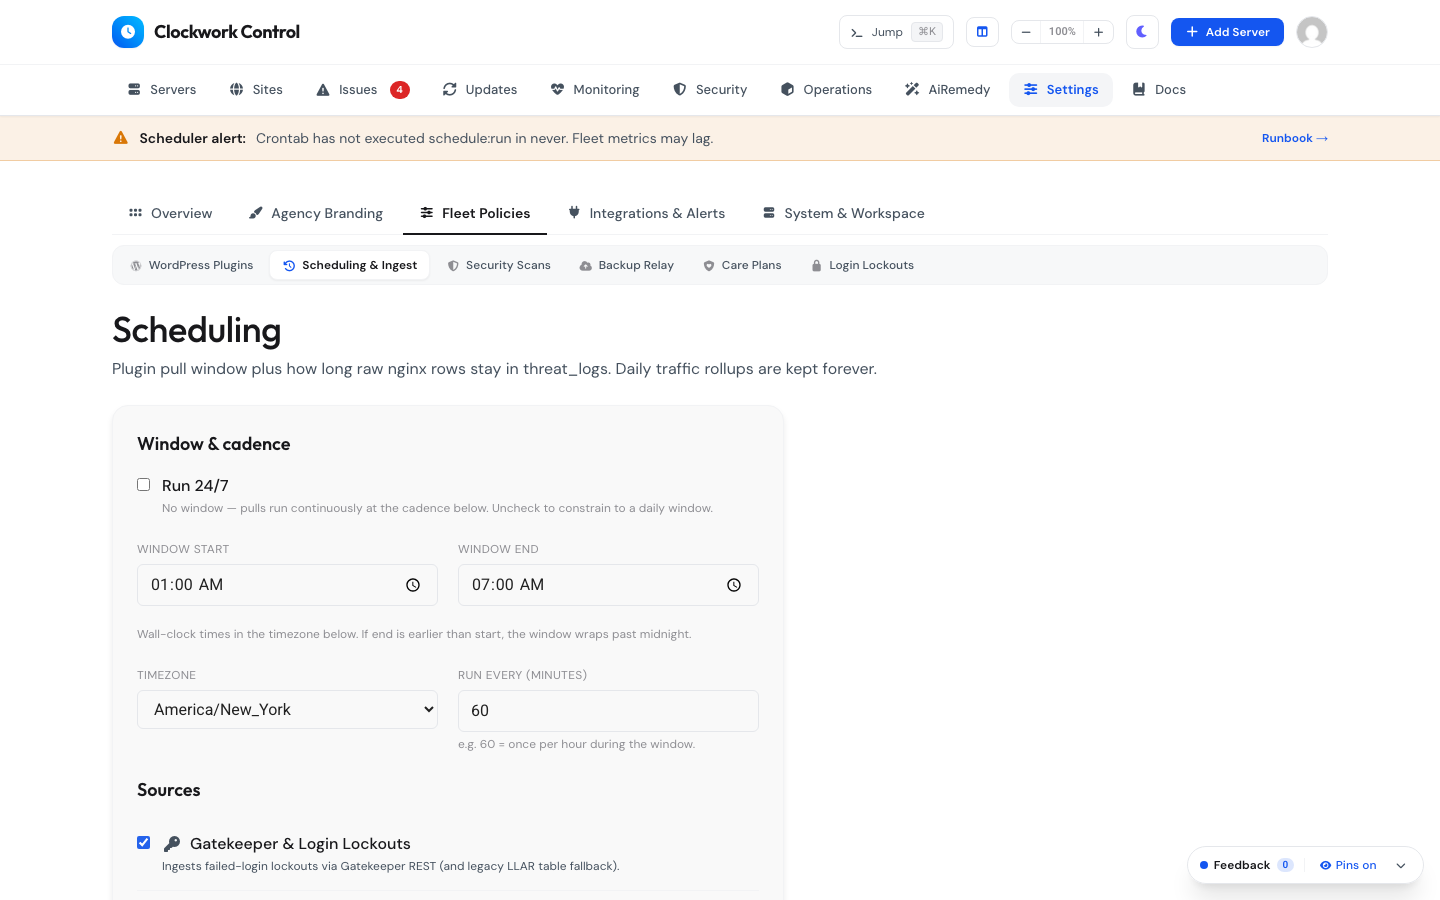Click the Clockwork Control clock logo
Viewport: 1440px width, 900px height.
(128, 32)
